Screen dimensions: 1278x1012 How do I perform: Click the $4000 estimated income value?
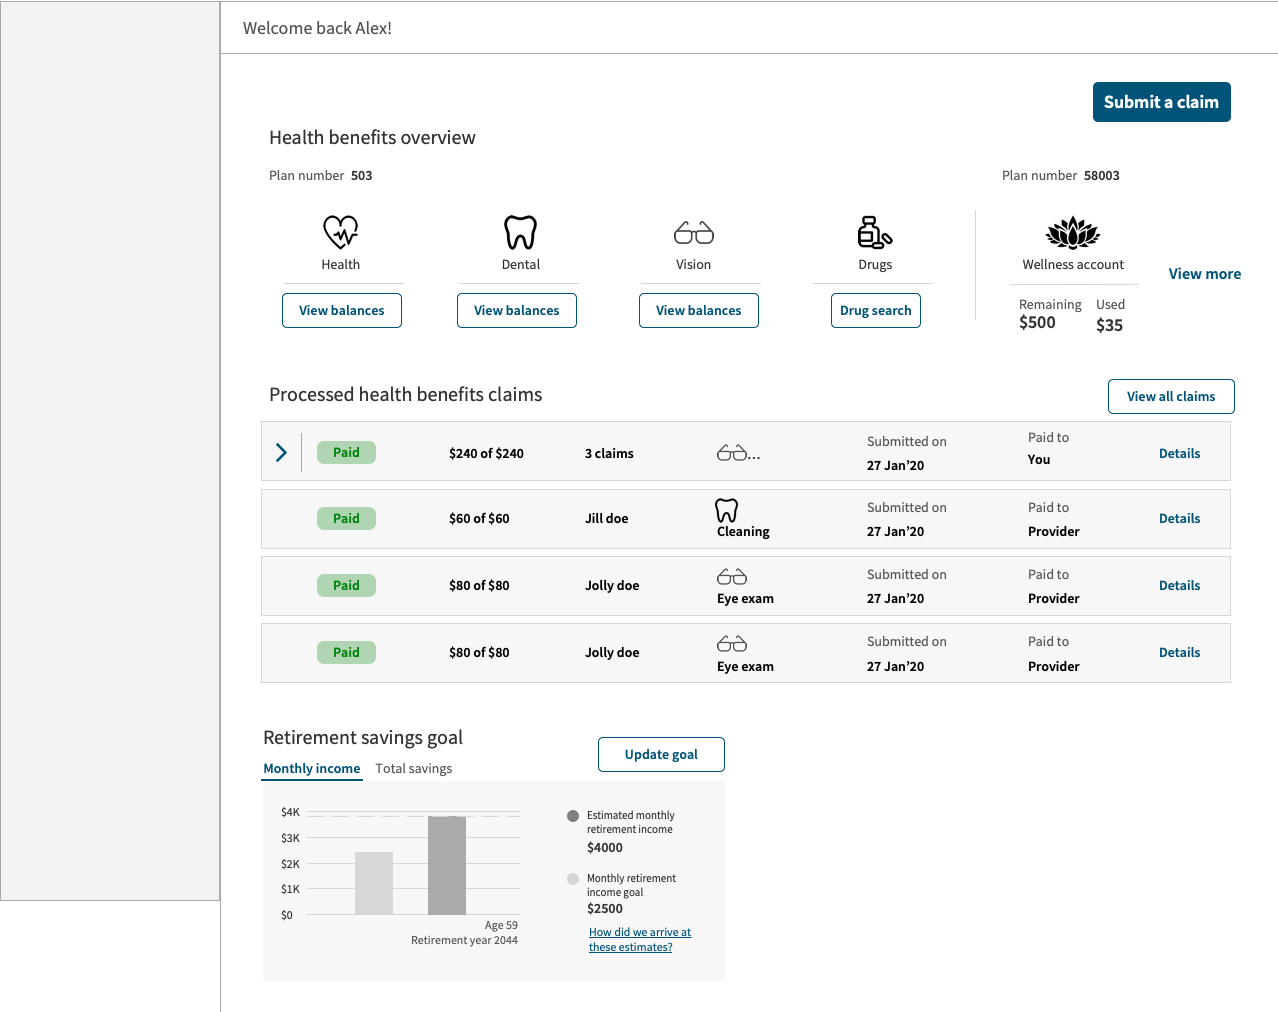tap(605, 848)
